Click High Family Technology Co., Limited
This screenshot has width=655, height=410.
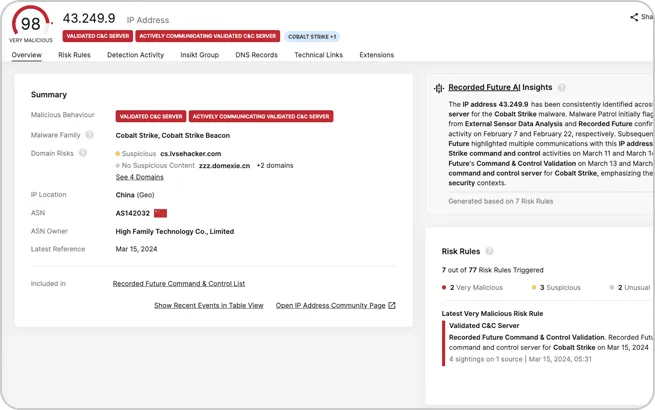pos(175,232)
